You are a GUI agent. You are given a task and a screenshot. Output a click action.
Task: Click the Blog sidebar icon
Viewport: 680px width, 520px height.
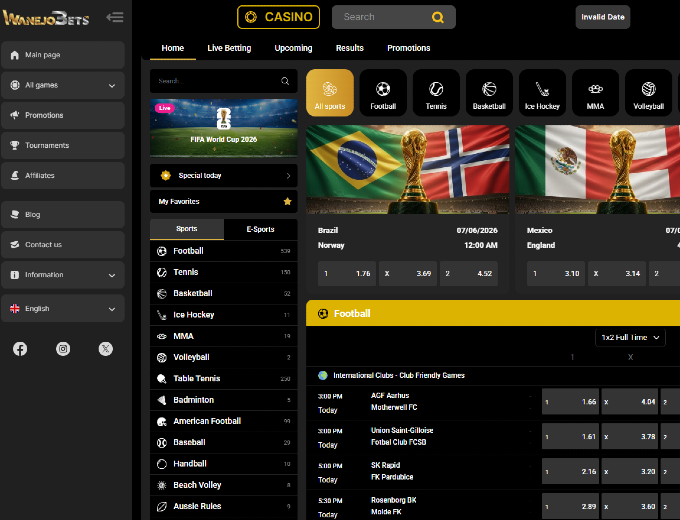(15, 214)
